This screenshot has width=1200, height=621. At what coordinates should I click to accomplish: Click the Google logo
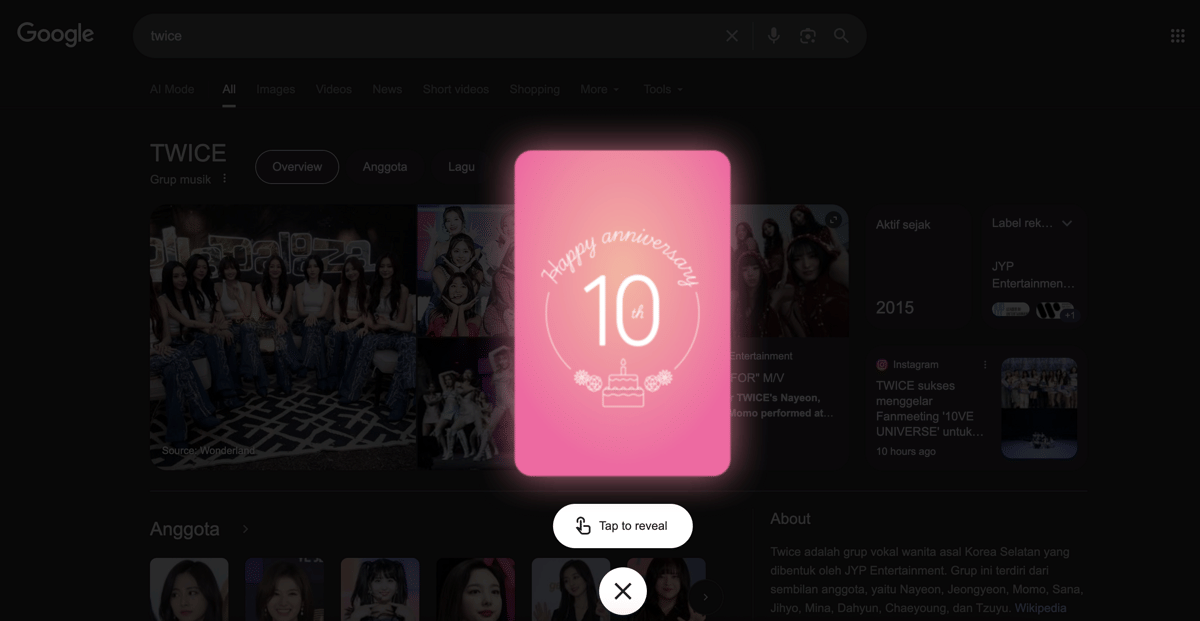click(56, 34)
